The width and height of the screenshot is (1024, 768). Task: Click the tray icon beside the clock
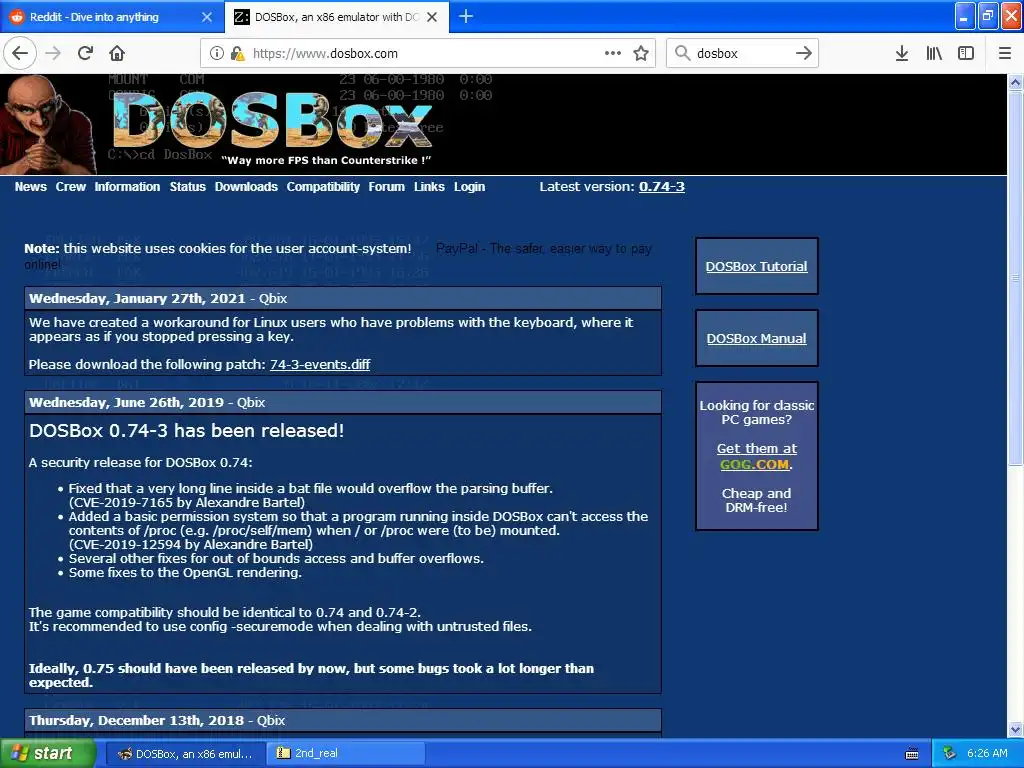pos(950,754)
